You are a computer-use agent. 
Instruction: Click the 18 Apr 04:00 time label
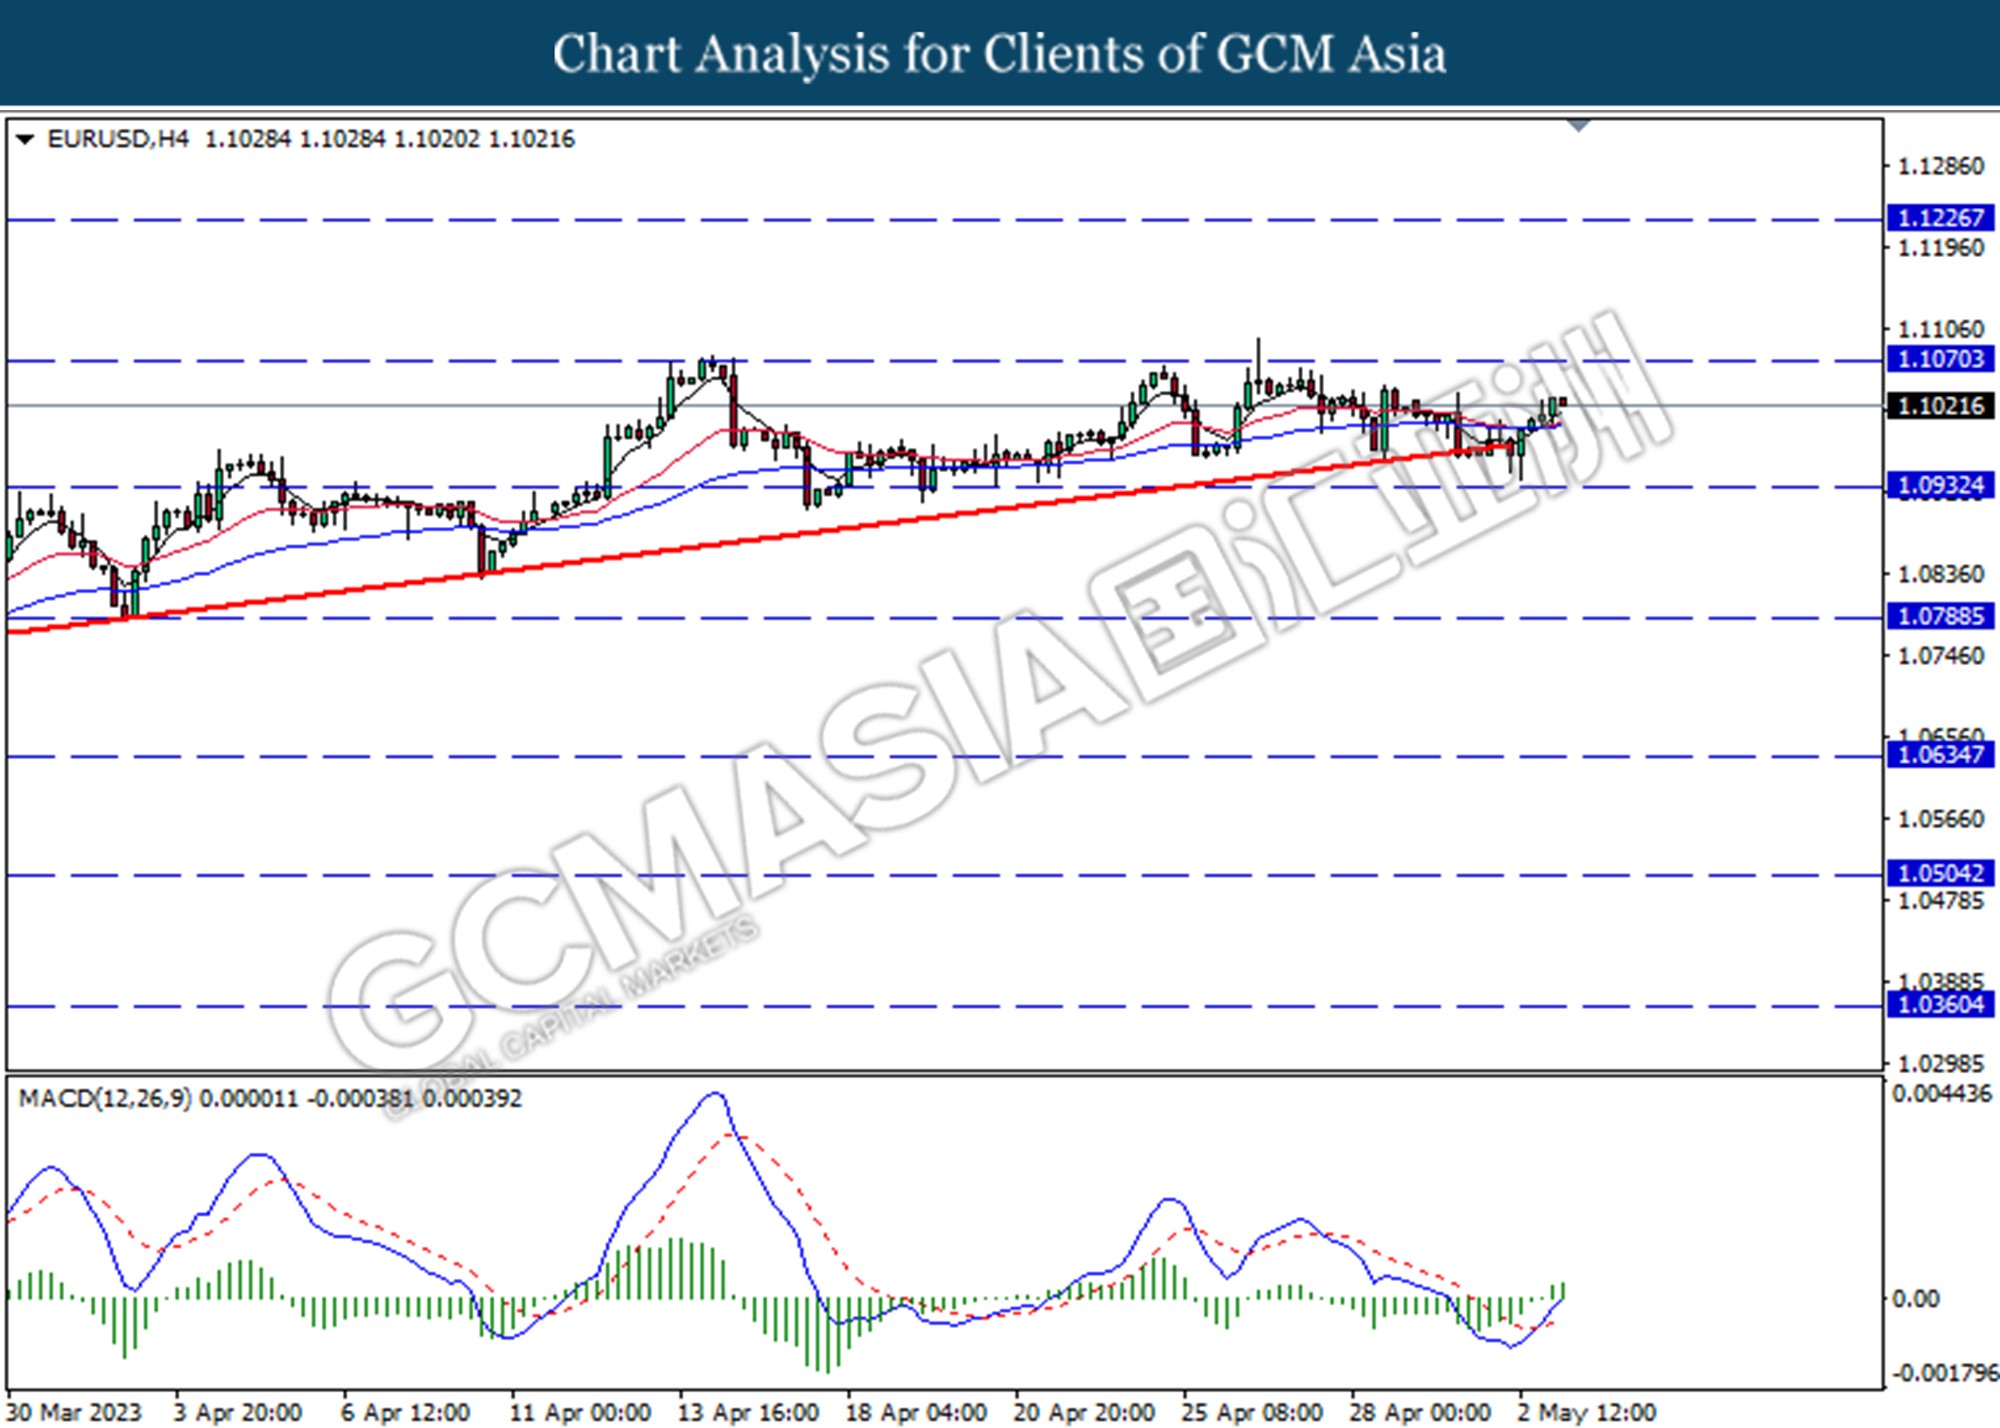pos(916,1412)
